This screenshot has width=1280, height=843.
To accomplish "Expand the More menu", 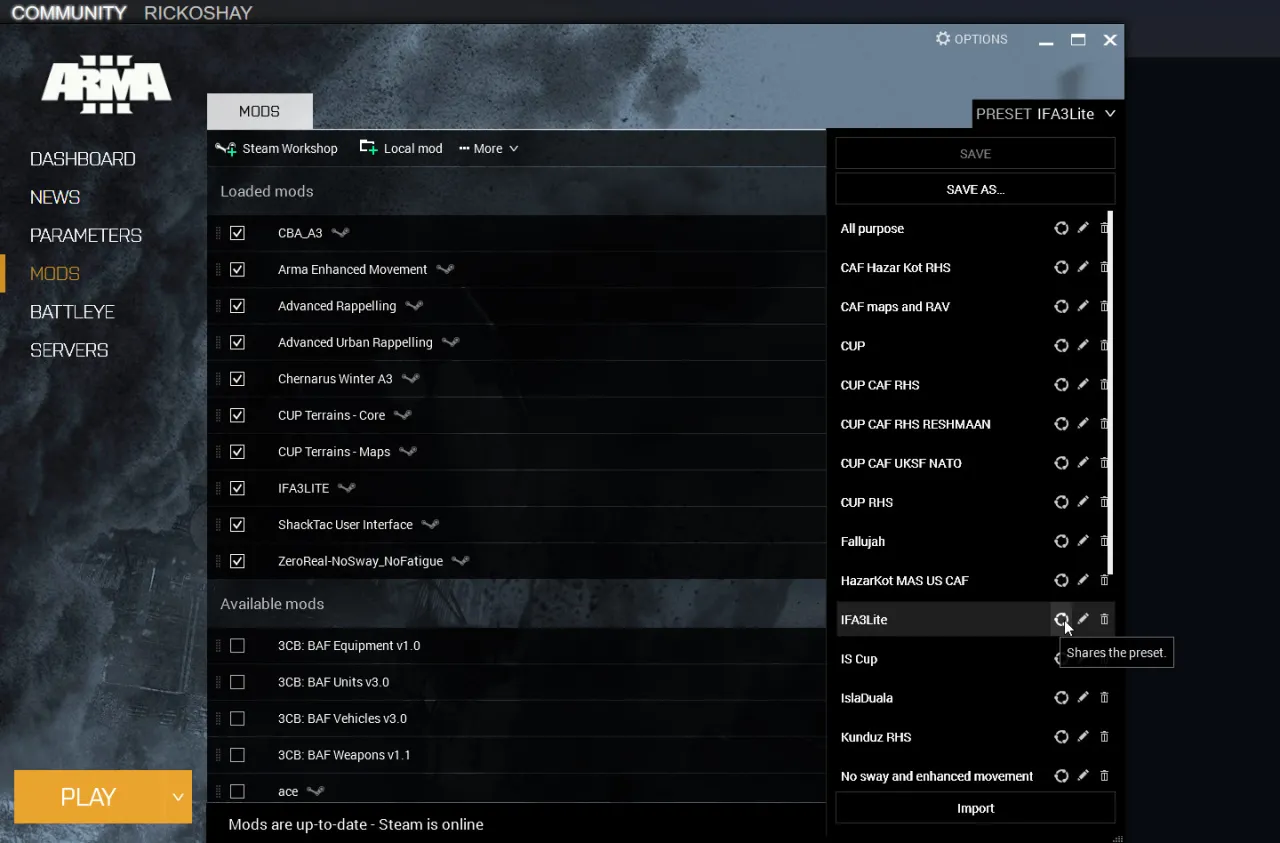I will click(488, 148).
